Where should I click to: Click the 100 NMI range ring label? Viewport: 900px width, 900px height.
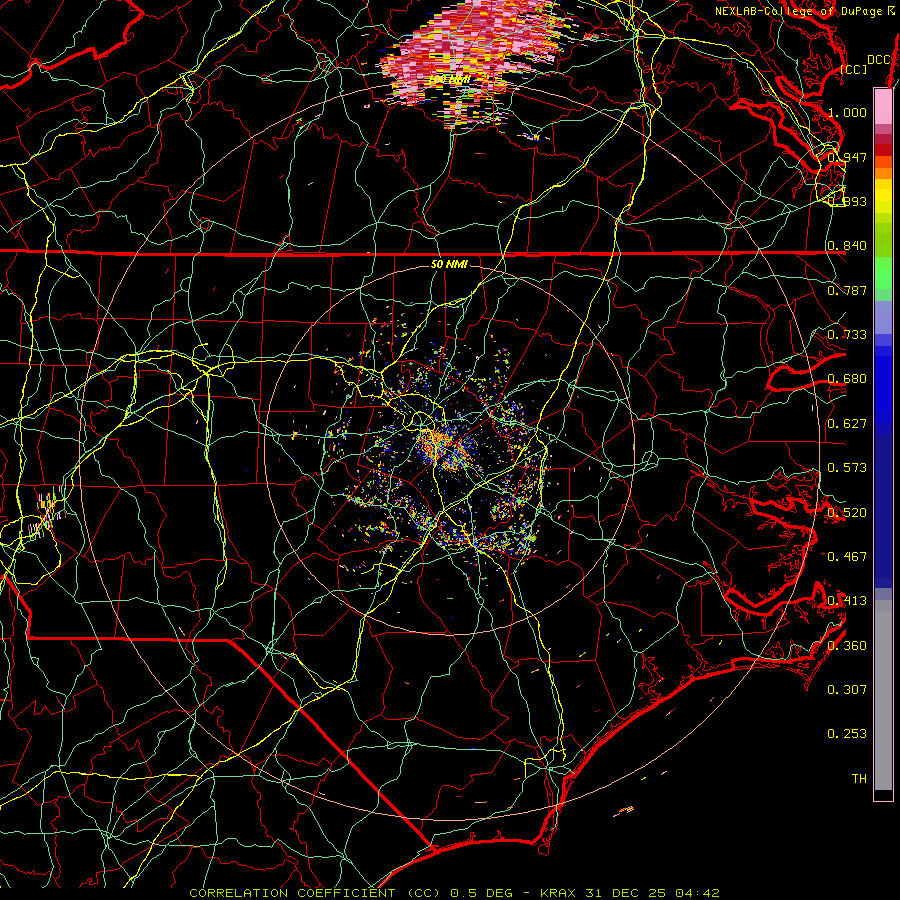[449, 79]
